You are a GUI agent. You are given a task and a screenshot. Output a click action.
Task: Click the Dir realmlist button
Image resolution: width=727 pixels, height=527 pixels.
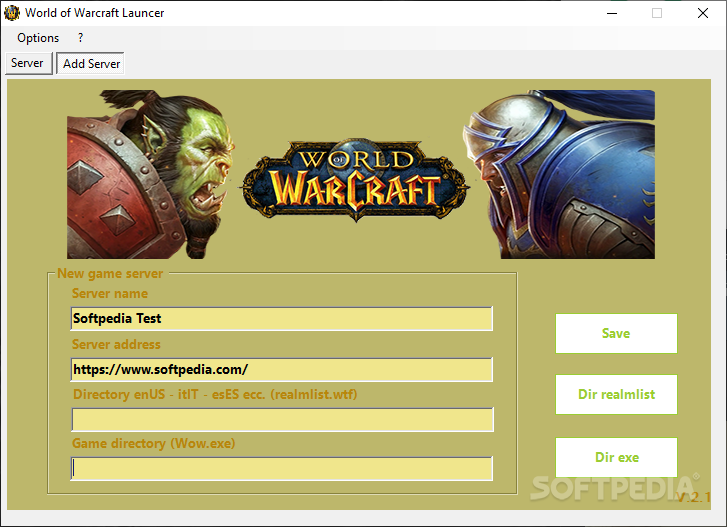616,394
